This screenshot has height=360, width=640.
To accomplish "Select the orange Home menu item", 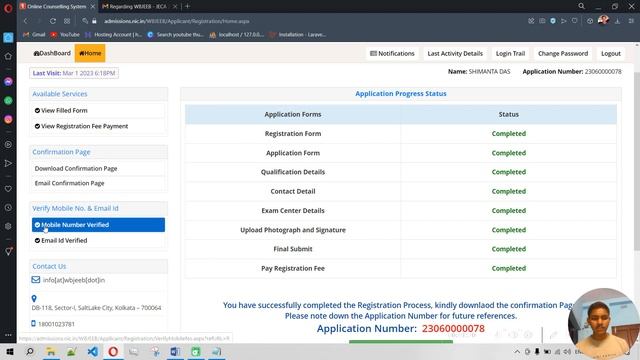I will pos(90,53).
